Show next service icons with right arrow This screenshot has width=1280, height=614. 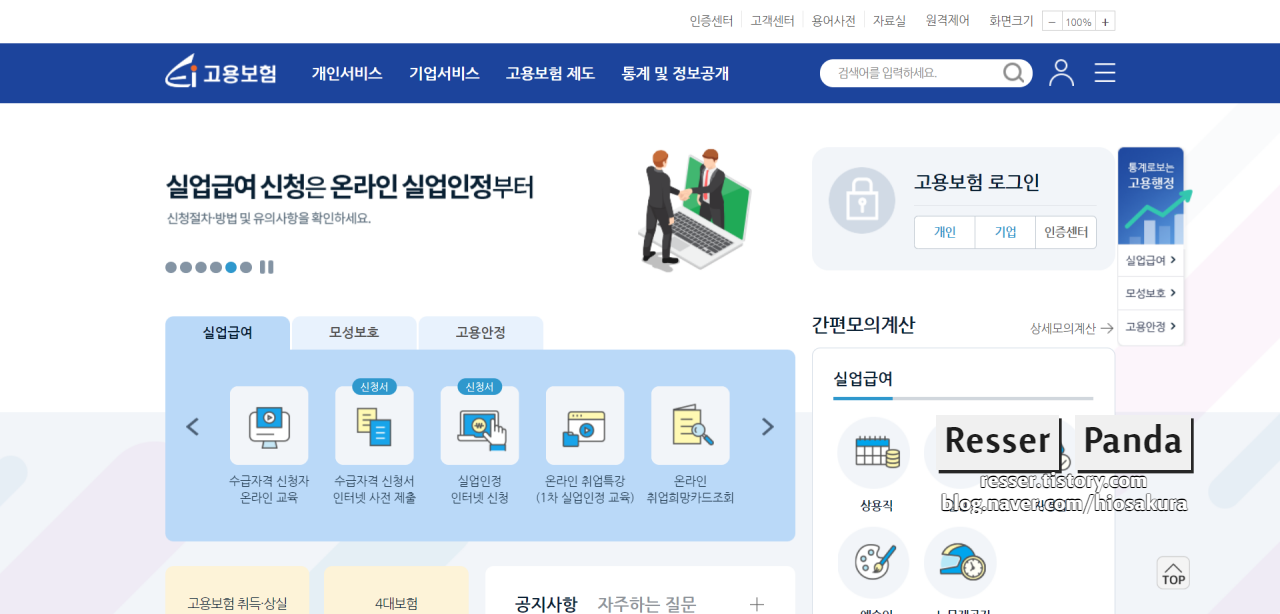(767, 427)
